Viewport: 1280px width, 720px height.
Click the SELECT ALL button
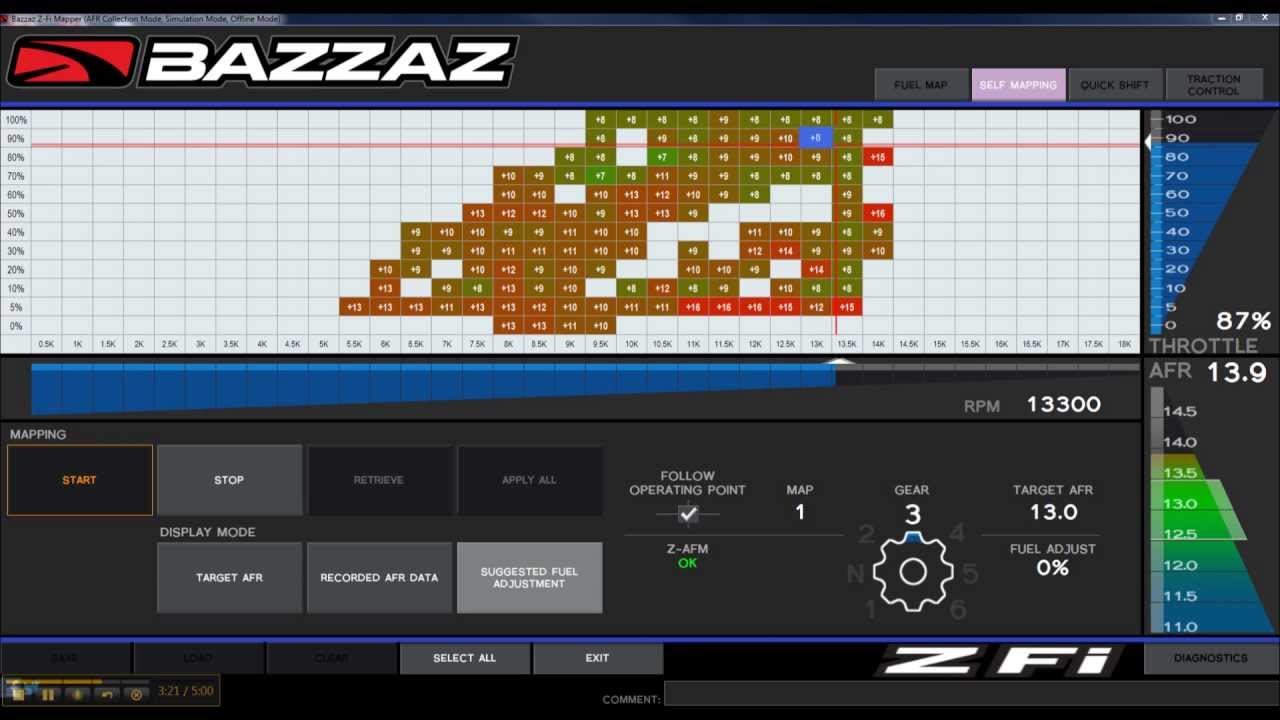coord(464,658)
